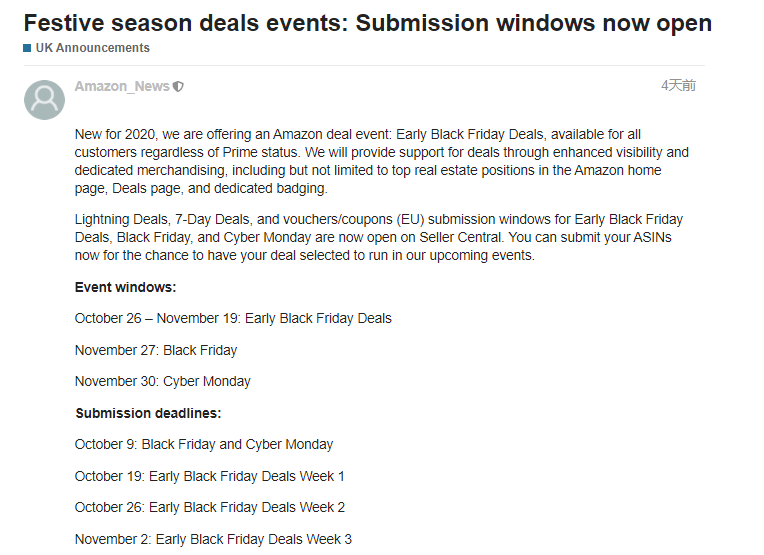The height and width of the screenshot is (555, 764).
Task: Click the October 26 – November 19 line
Action: point(233,318)
